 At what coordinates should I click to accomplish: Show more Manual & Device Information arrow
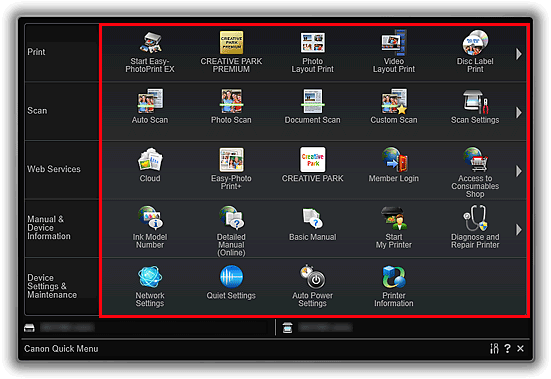(519, 230)
